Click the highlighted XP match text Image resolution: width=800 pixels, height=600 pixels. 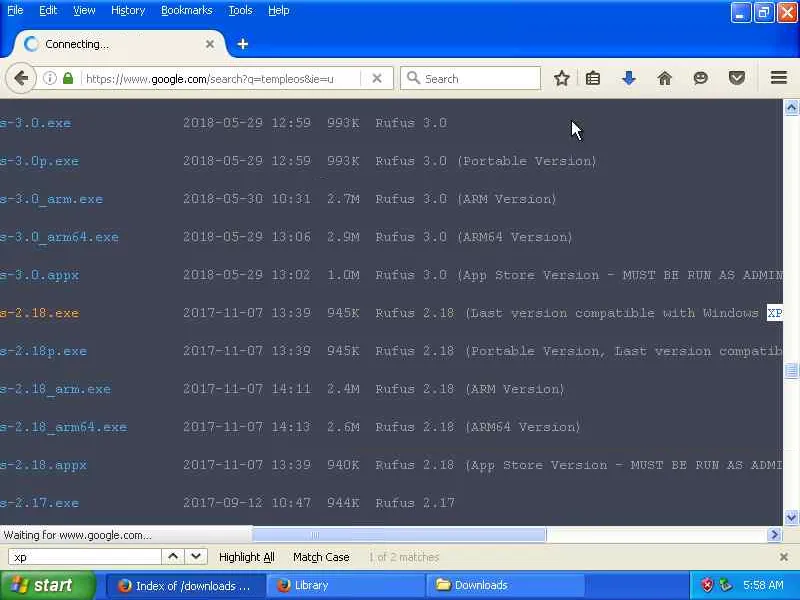pos(774,313)
